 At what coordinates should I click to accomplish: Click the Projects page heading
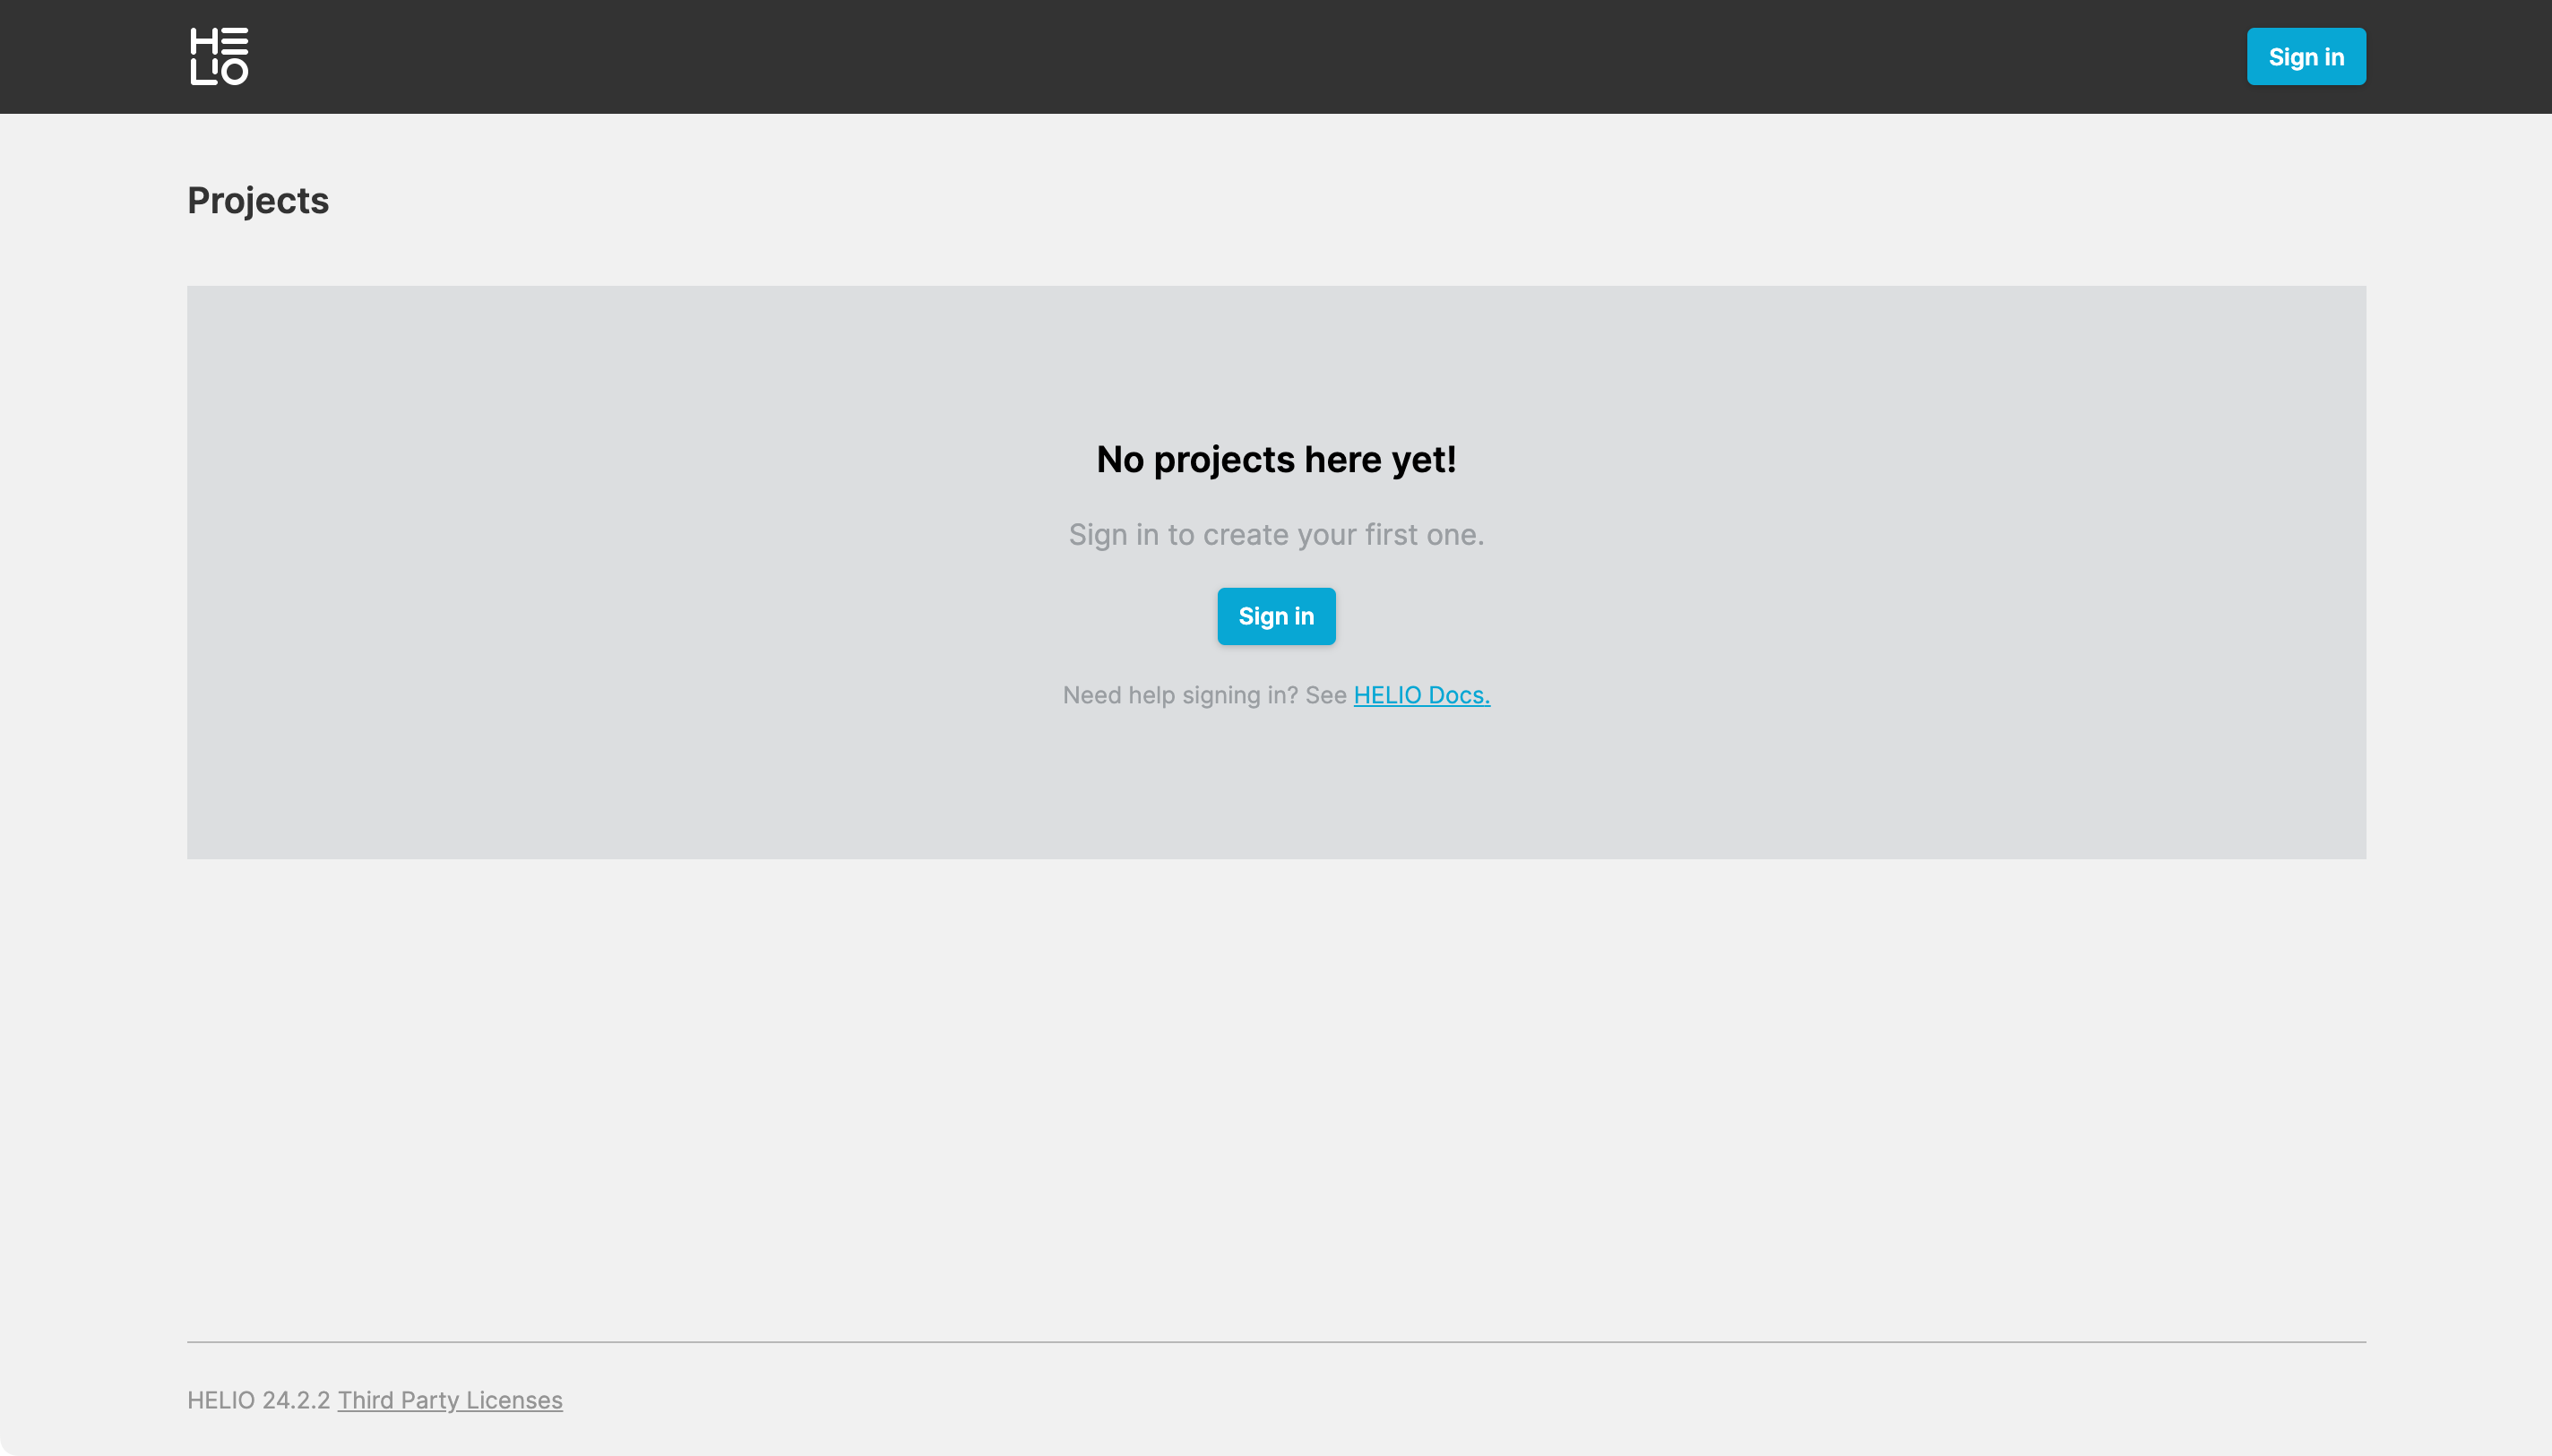point(258,201)
